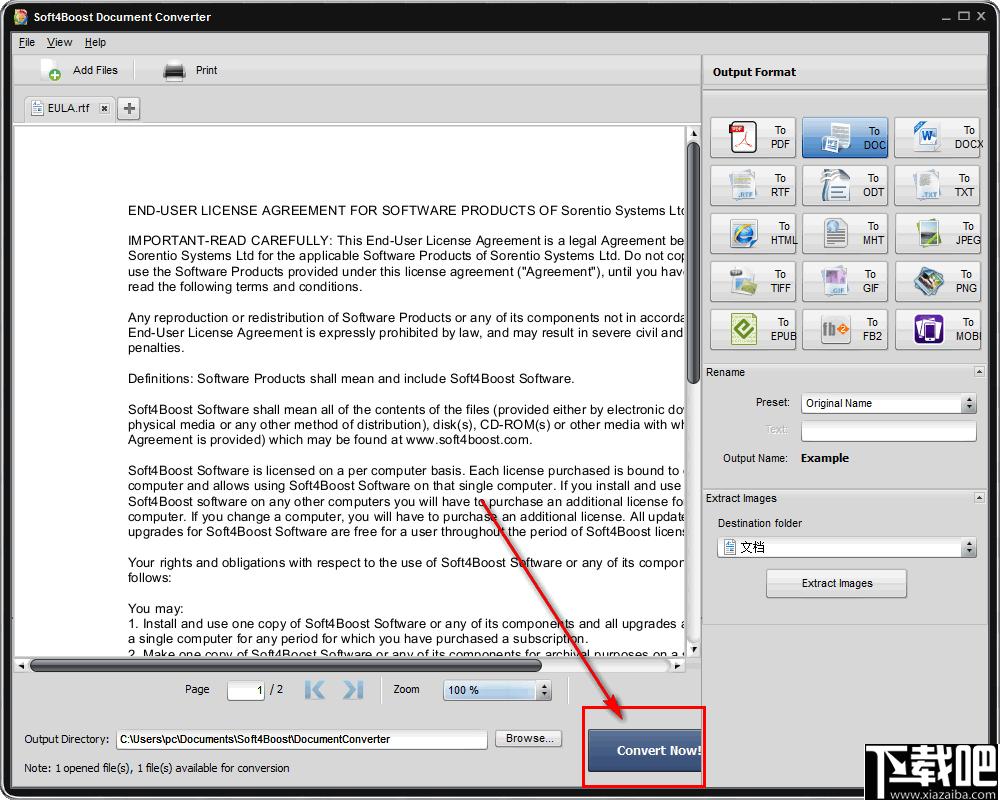The width and height of the screenshot is (1000, 800).
Task: Select the To RTF format button
Action: point(753,185)
